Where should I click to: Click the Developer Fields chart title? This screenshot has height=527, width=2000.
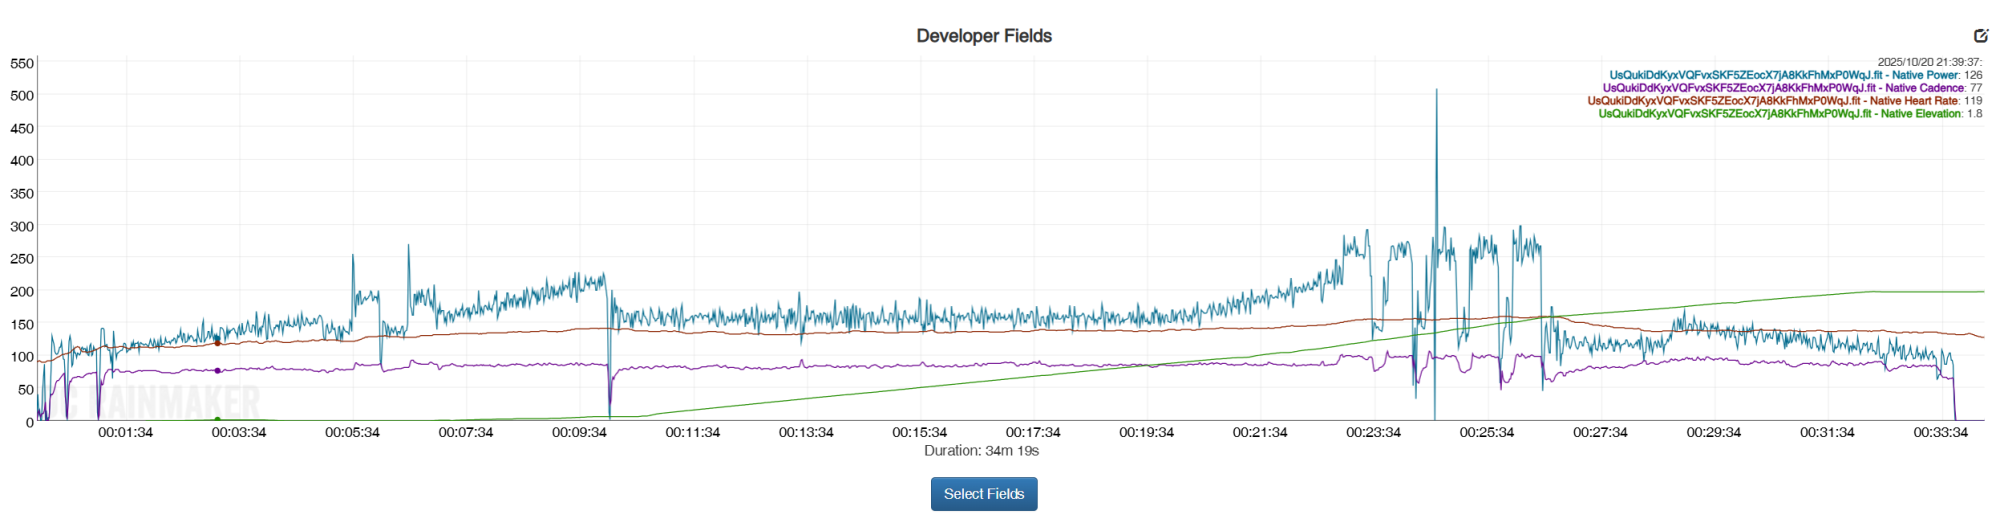[x=984, y=36]
